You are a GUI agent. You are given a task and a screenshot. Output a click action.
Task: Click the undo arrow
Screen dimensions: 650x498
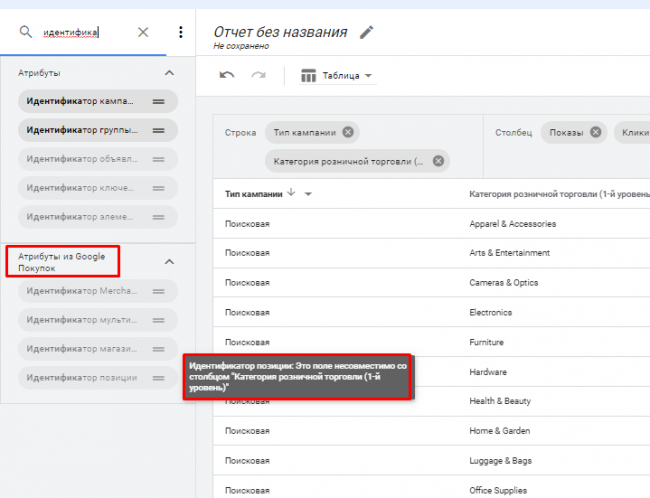(x=227, y=76)
